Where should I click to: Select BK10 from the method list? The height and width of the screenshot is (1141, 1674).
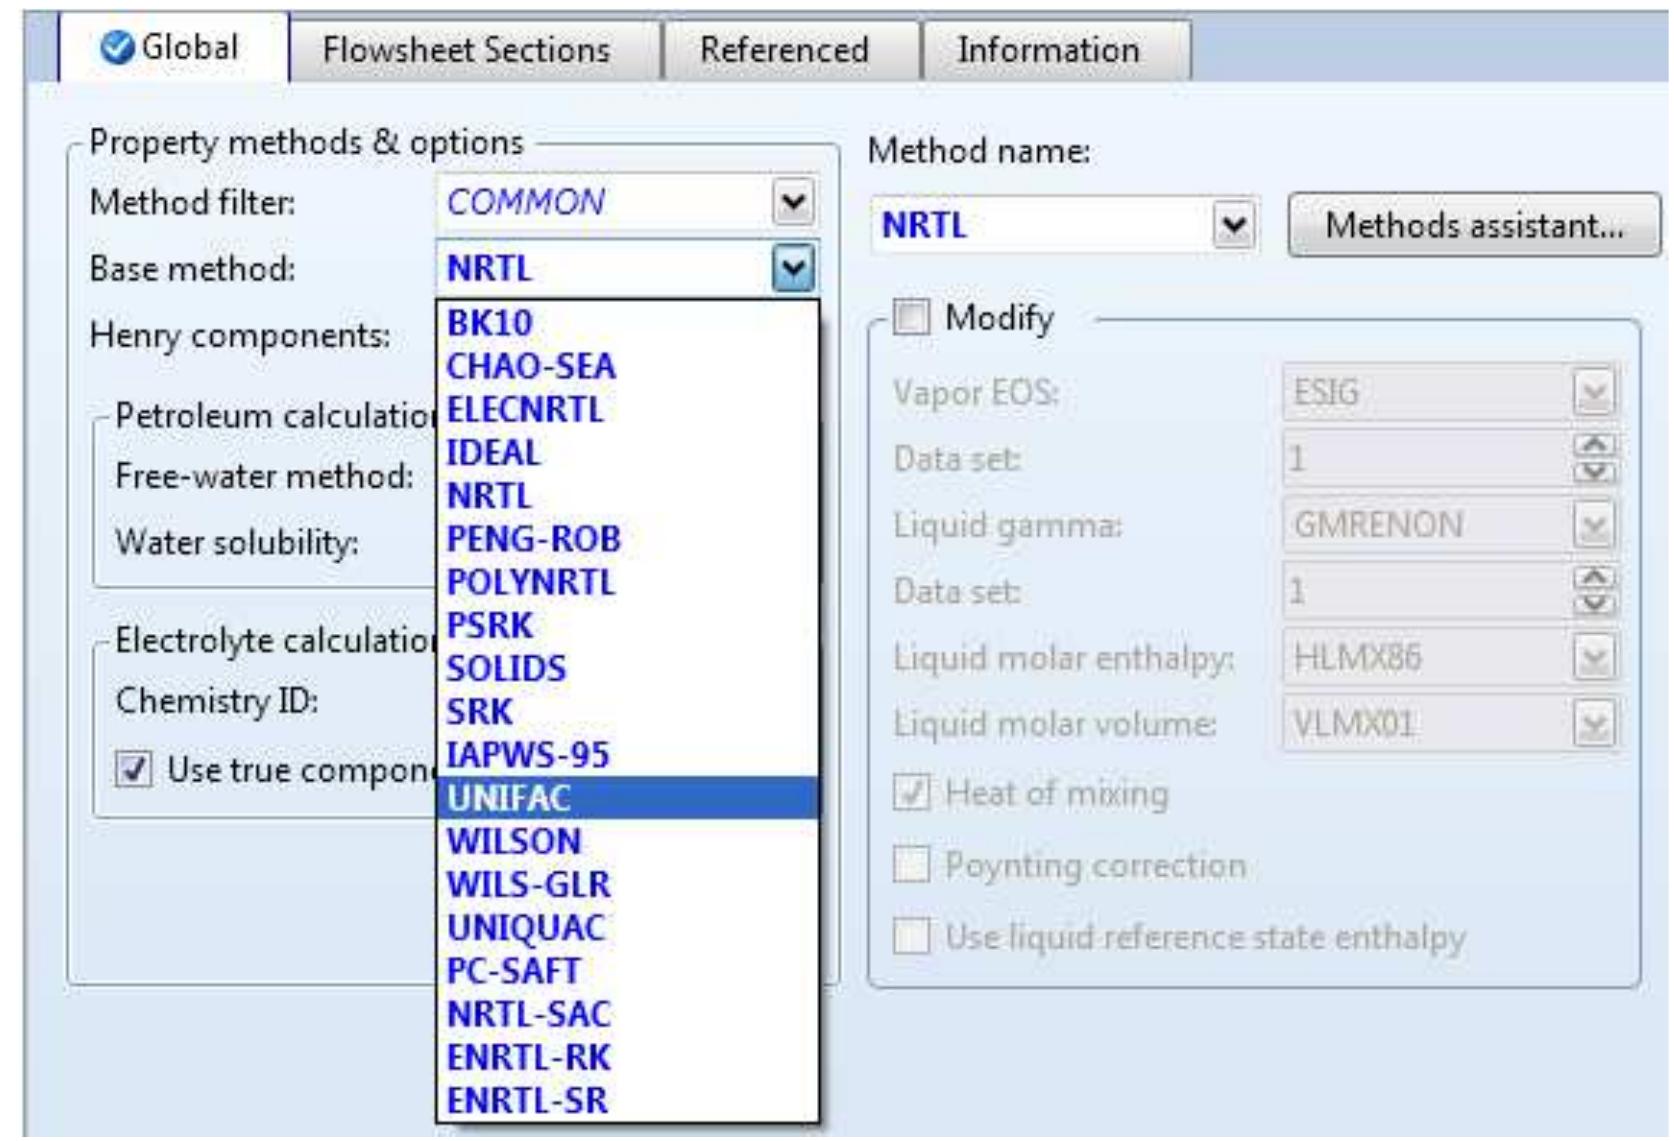[489, 323]
